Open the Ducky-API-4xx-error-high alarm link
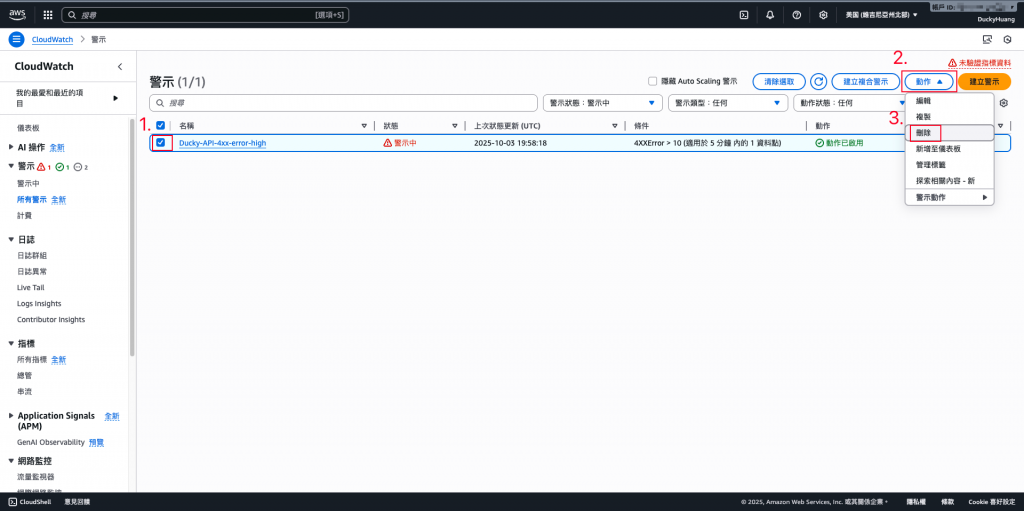The image size is (1024, 511). pyautogui.click(x=223, y=143)
